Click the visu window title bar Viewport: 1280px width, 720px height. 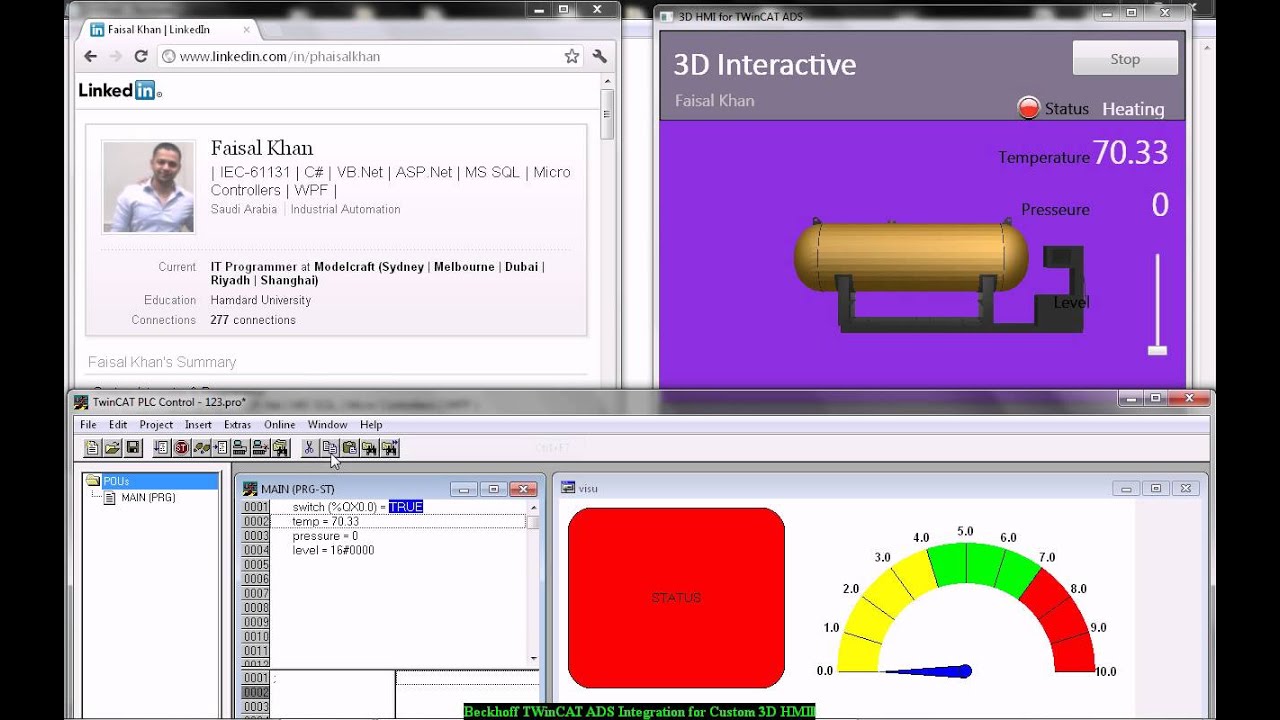click(x=880, y=488)
